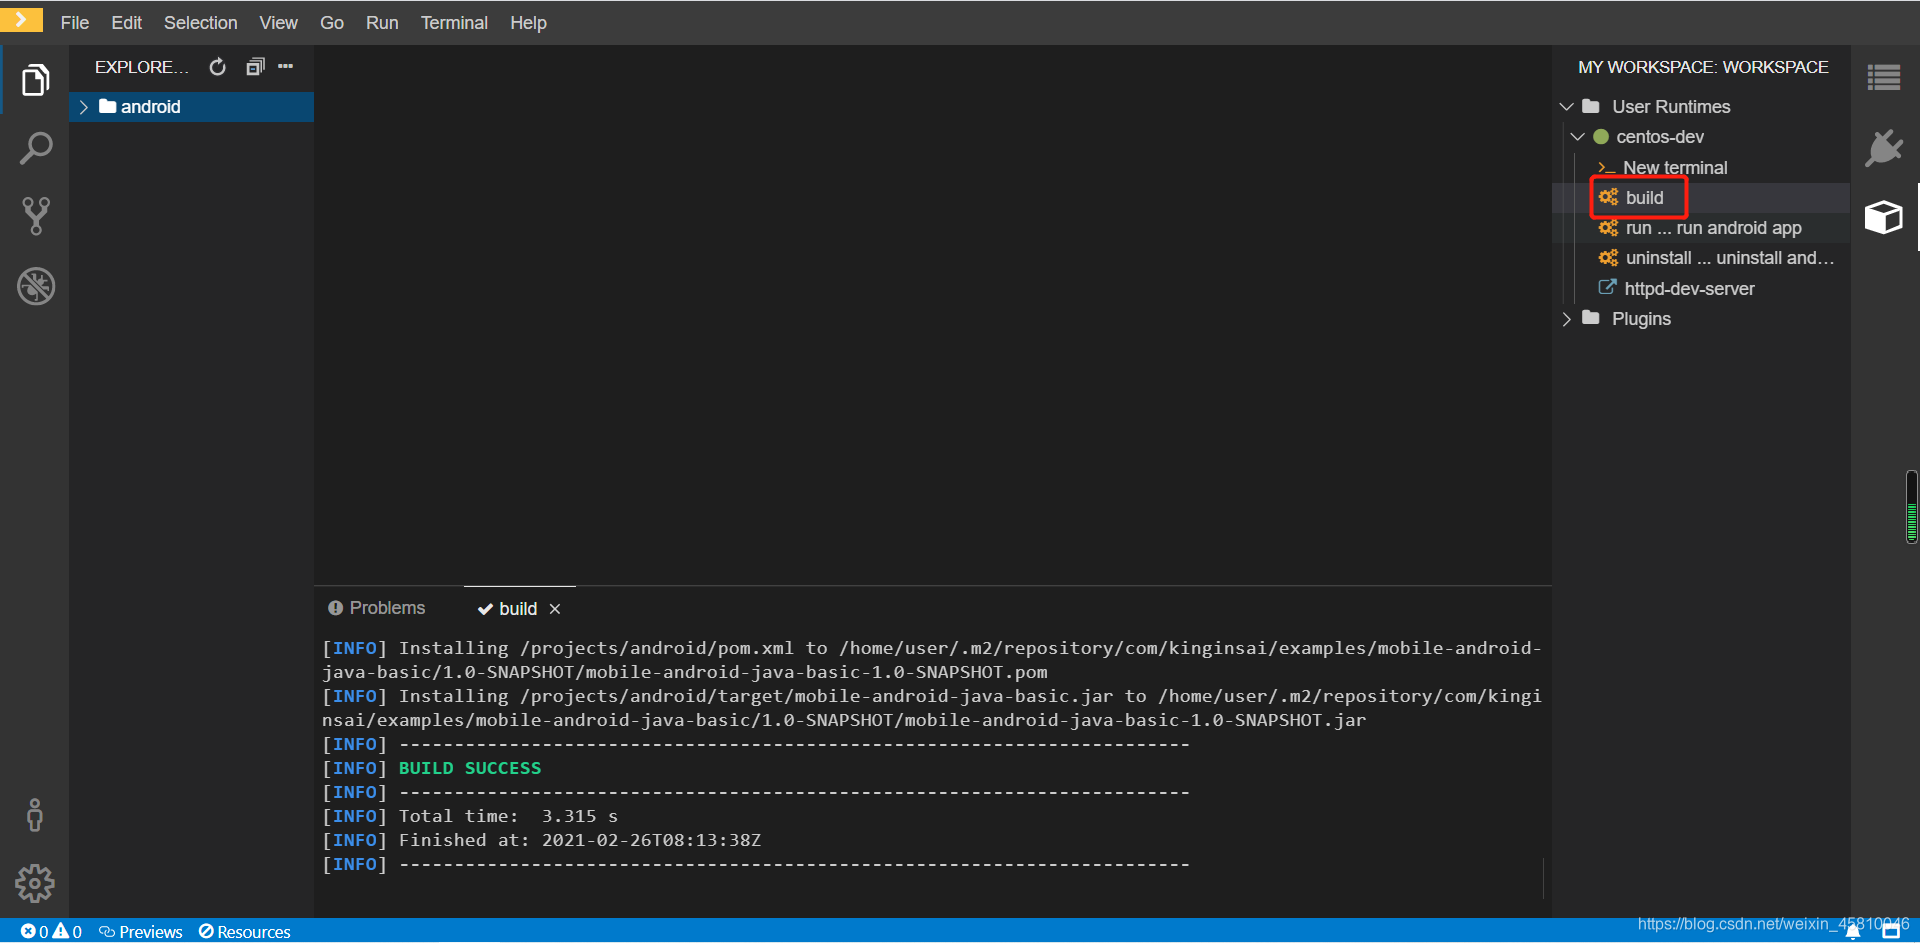The width and height of the screenshot is (1920, 943).
Task: Click the android folder icon
Action: tap(107, 106)
